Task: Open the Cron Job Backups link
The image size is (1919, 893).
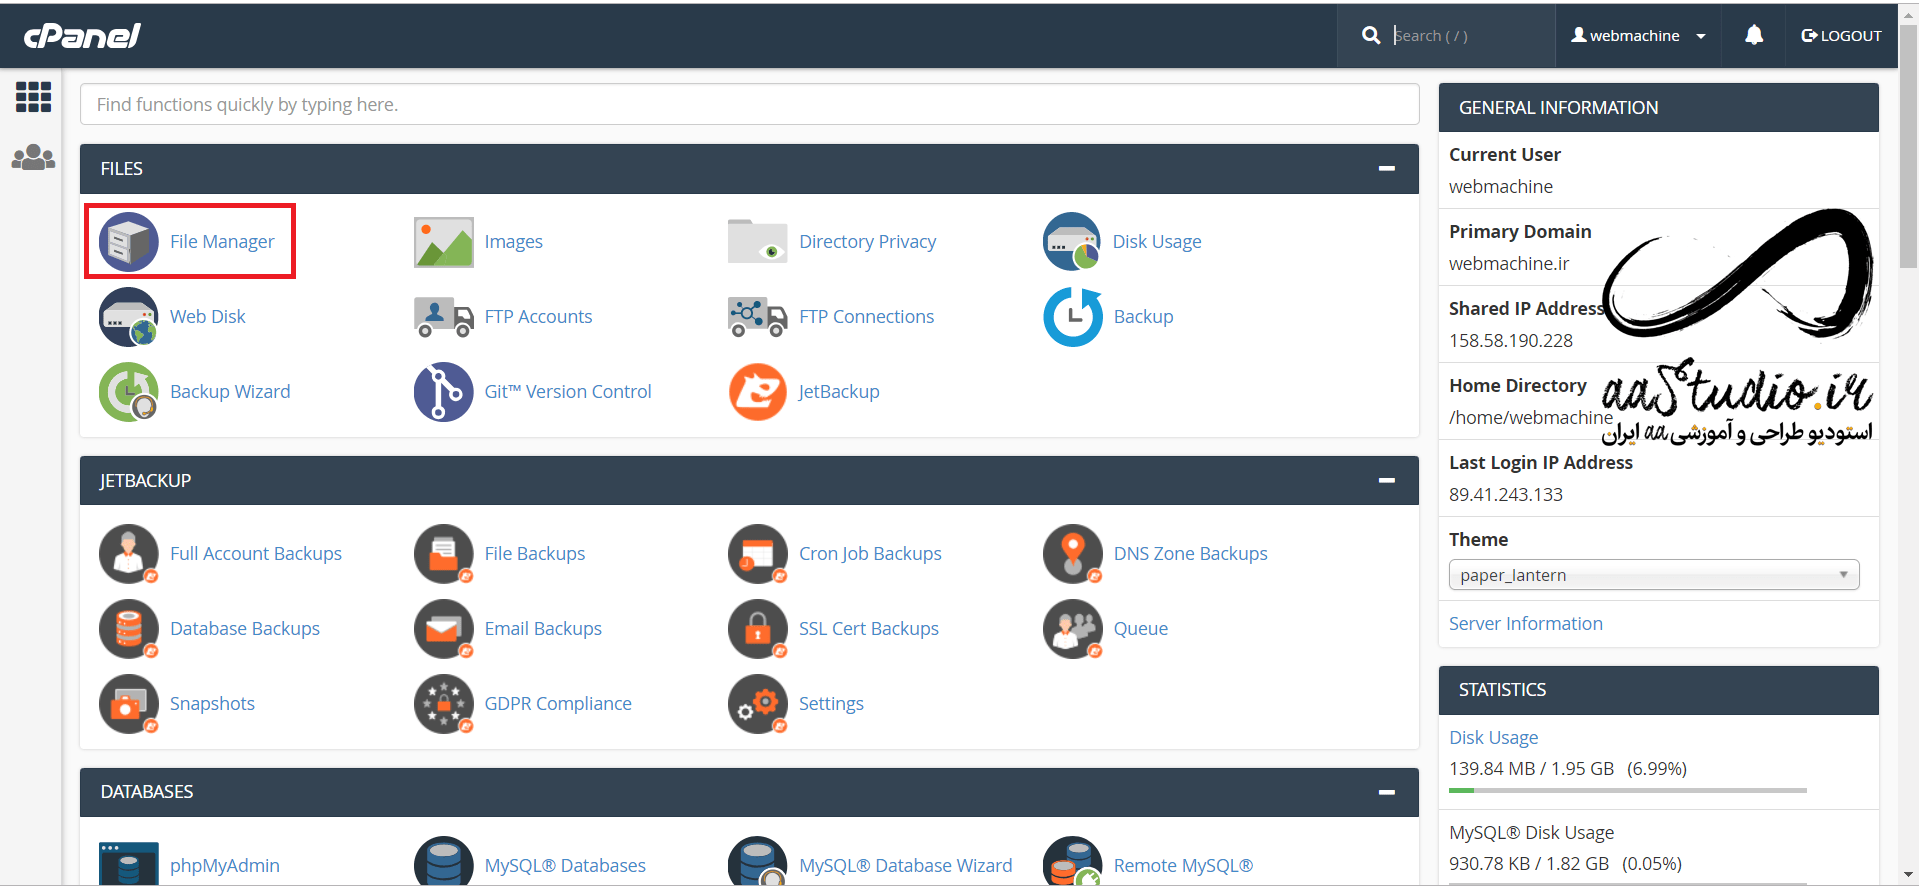Action: pyautogui.click(x=870, y=554)
